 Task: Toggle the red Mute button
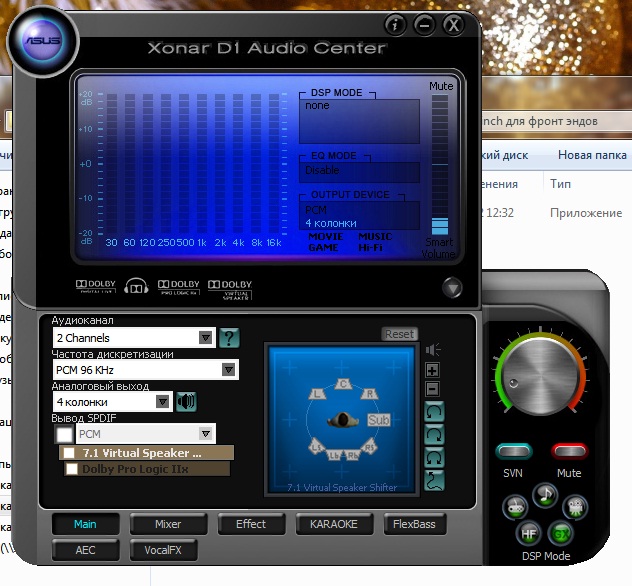570,451
